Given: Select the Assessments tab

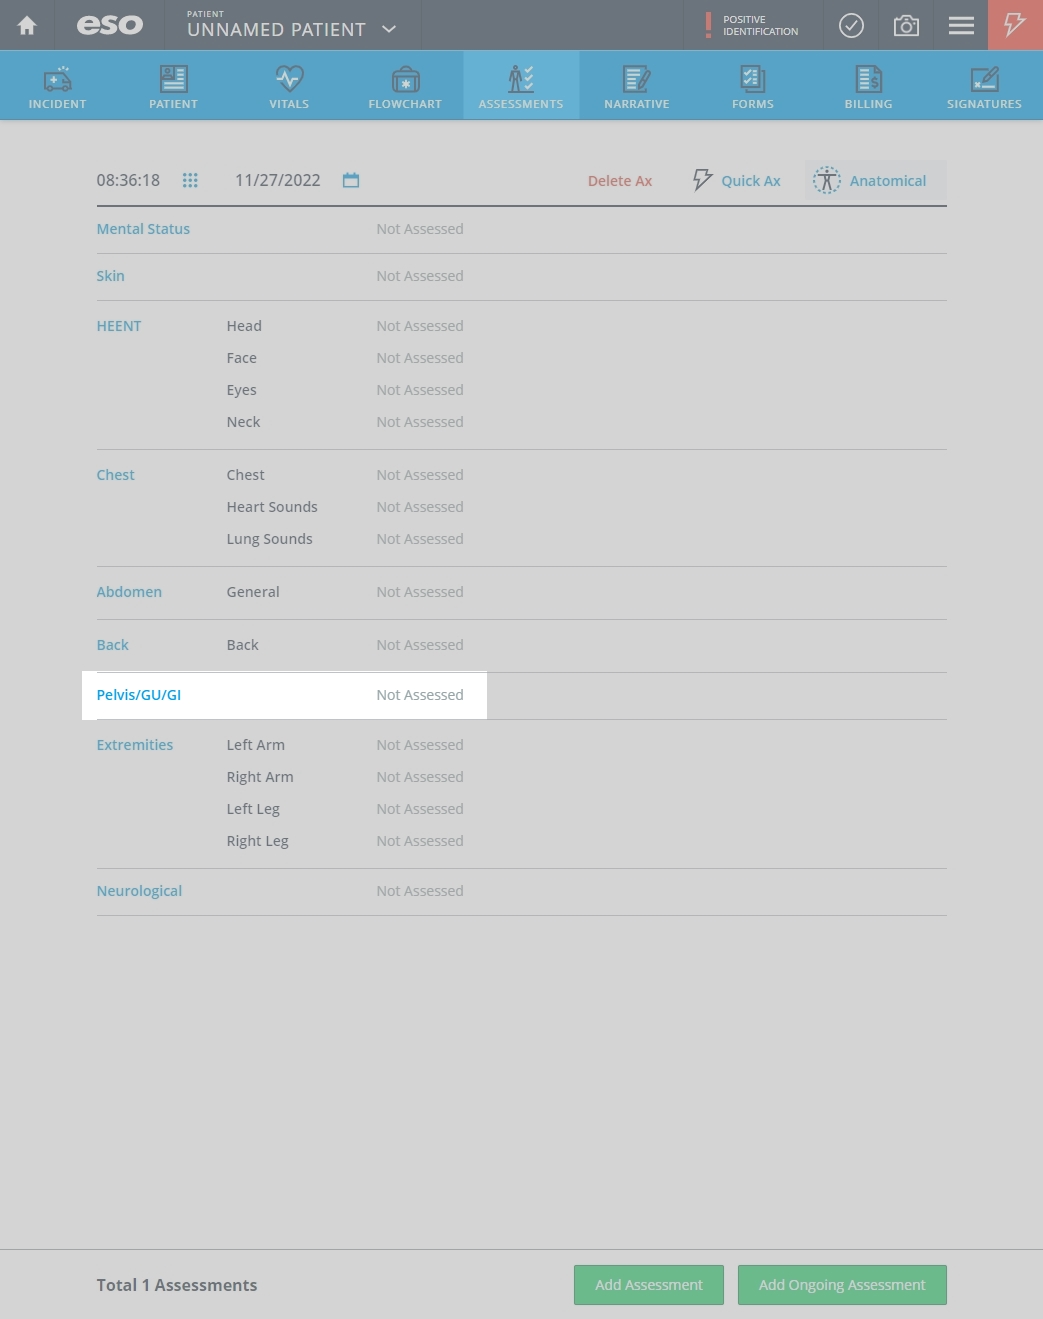Looking at the screenshot, I should tap(521, 86).
